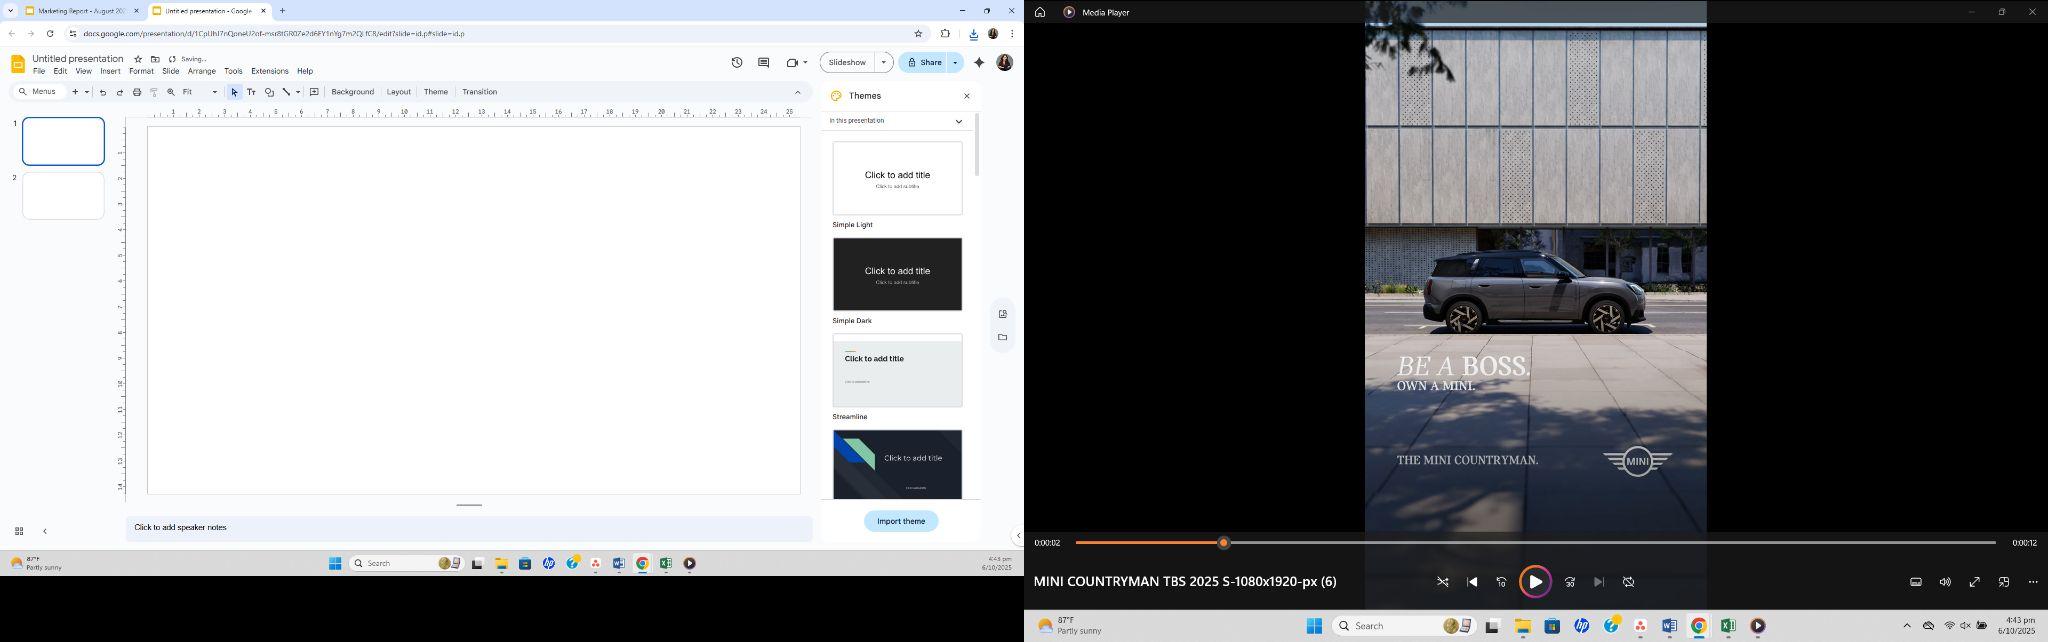Open the line tool dropdown arrow
This screenshot has width=2048, height=642.
[x=298, y=92]
